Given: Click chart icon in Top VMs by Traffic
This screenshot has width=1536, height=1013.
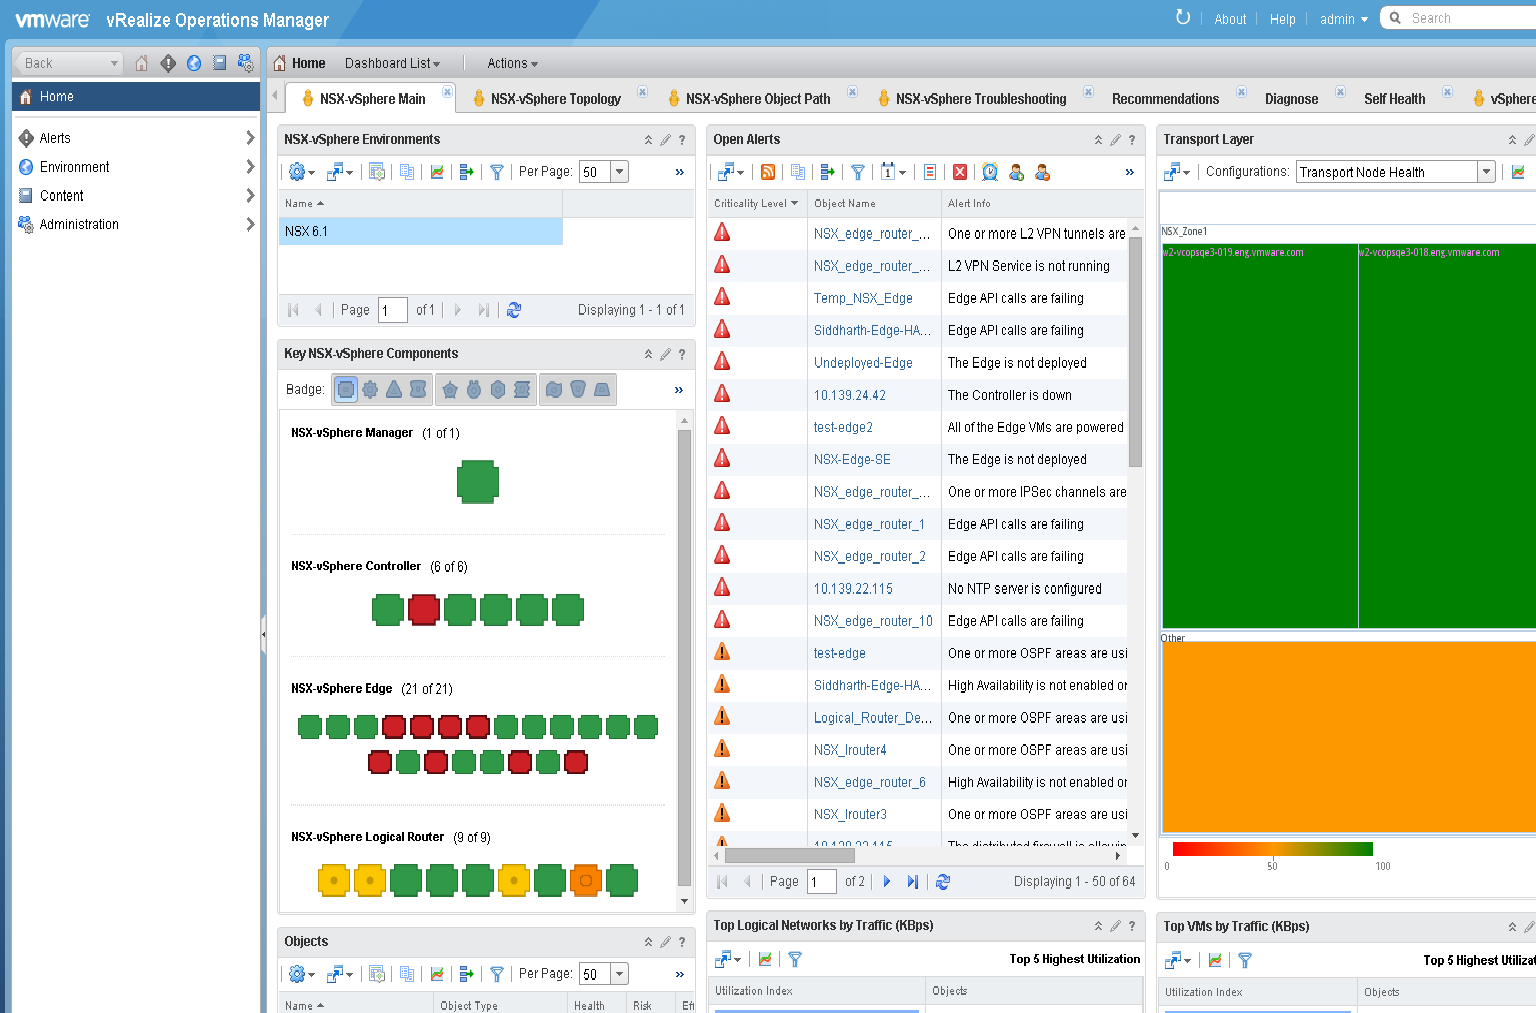Looking at the screenshot, I should [x=1215, y=960].
